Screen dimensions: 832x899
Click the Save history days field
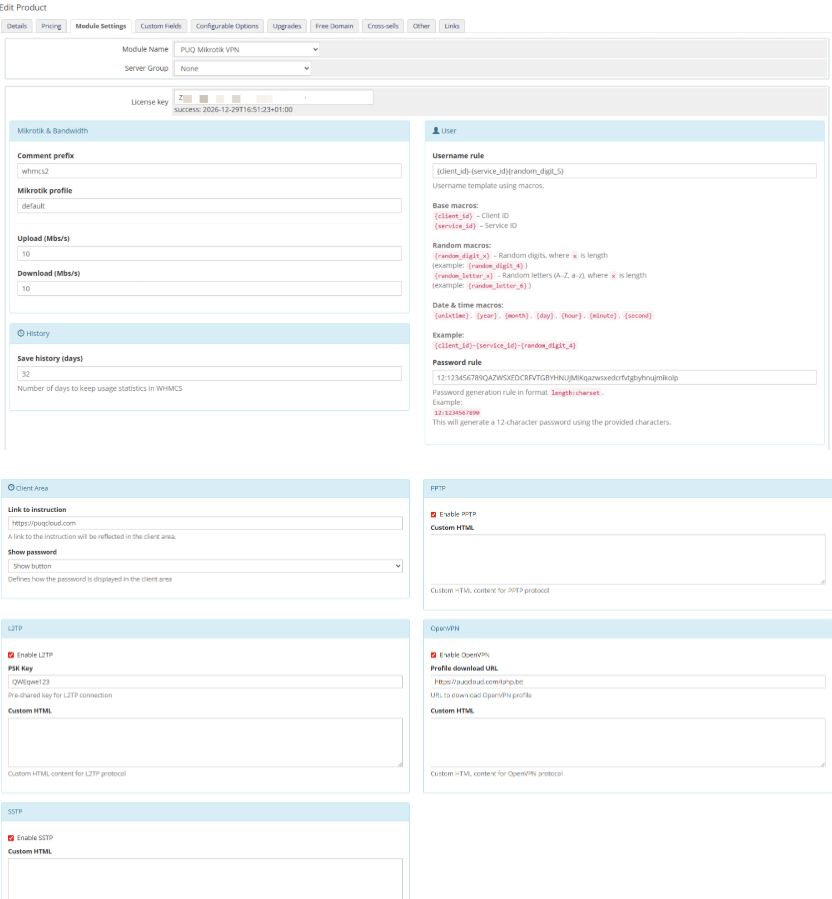tap(209, 374)
